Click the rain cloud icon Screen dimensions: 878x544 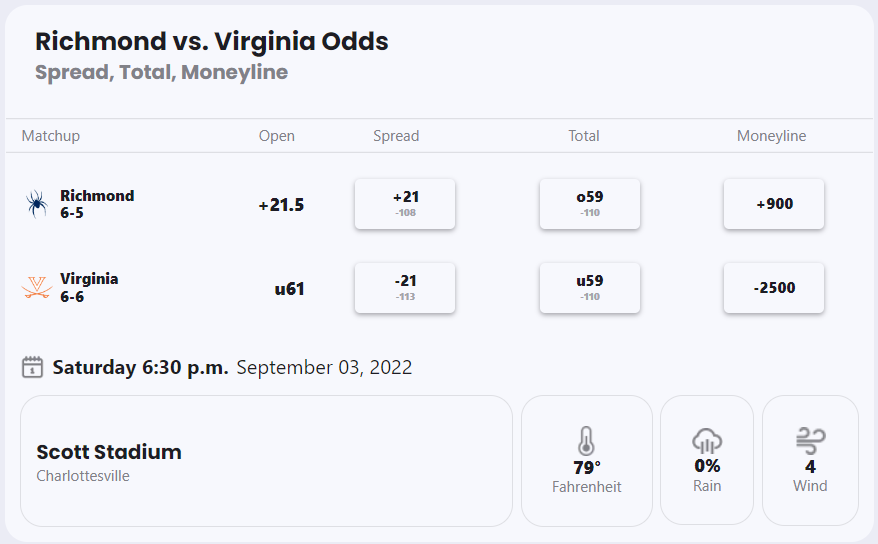coord(707,441)
